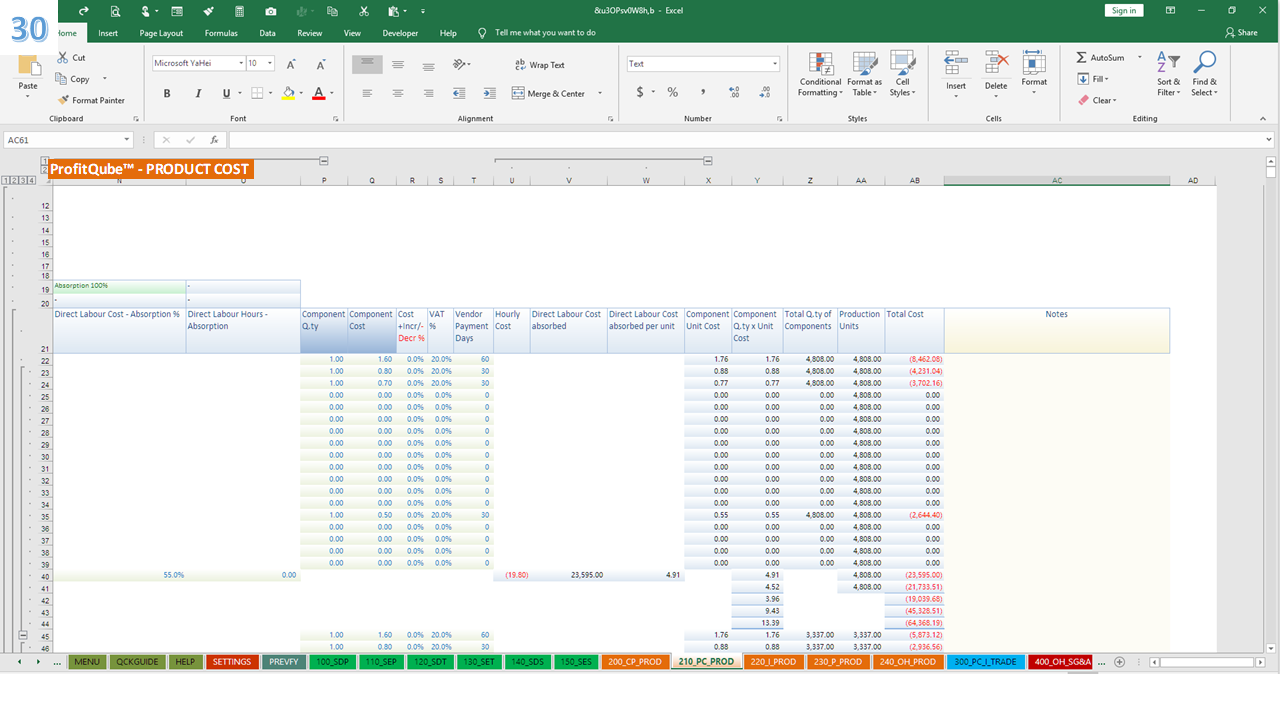
Task: Open the Formulas ribbon tab
Action: tap(221, 33)
